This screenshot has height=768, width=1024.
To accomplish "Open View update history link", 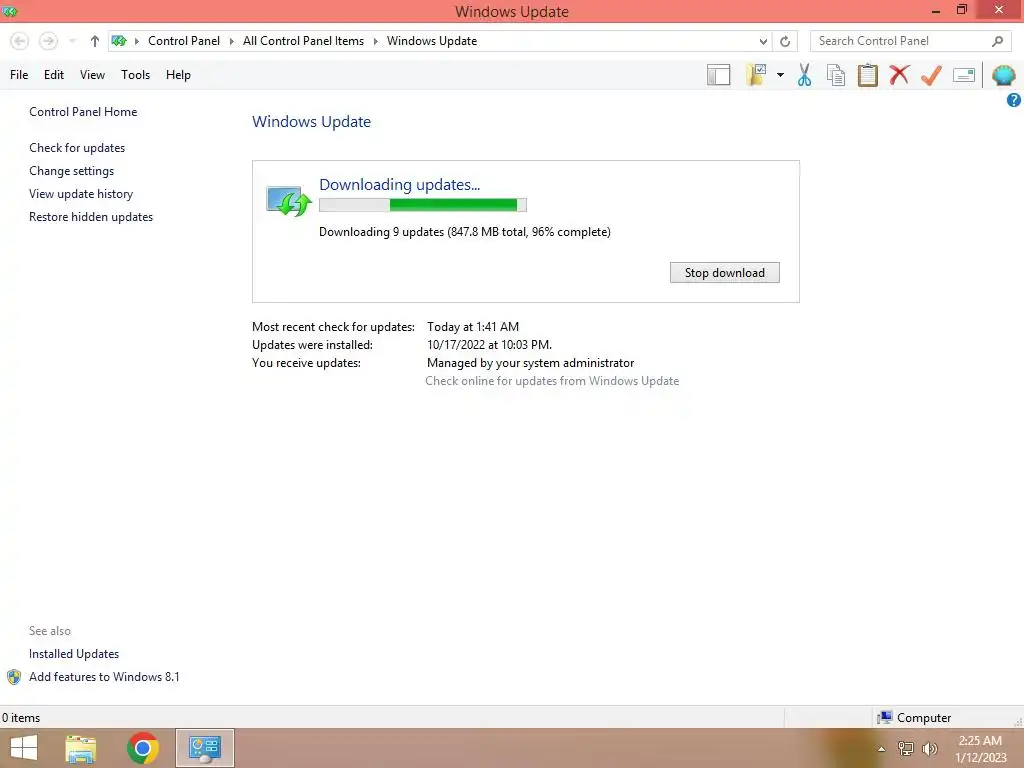I will [x=81, y=194].
